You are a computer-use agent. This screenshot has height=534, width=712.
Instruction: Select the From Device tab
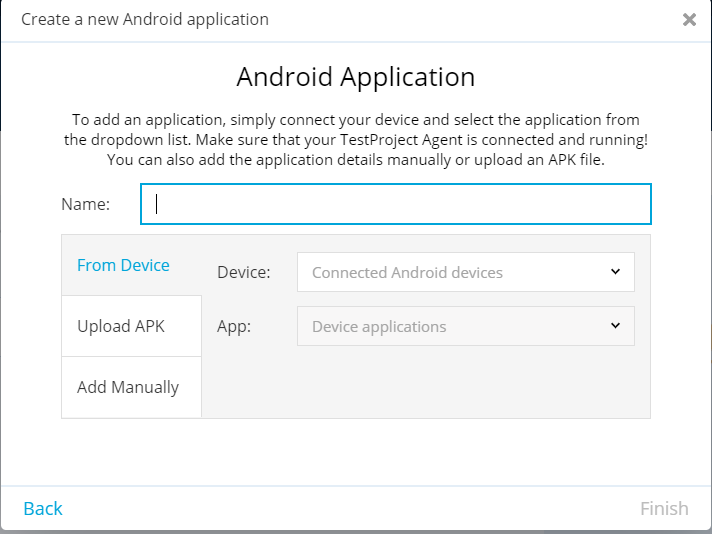pos(131,265)
